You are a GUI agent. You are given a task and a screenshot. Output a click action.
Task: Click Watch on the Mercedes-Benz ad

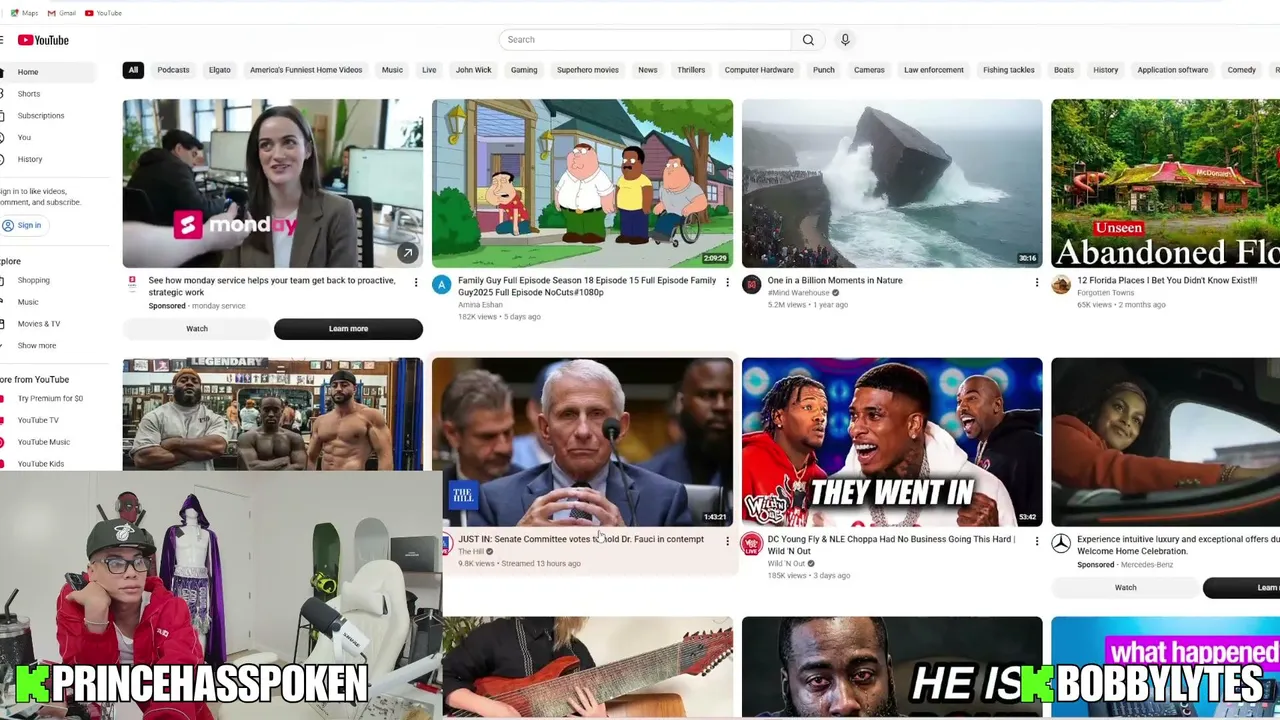[1126, 588]
